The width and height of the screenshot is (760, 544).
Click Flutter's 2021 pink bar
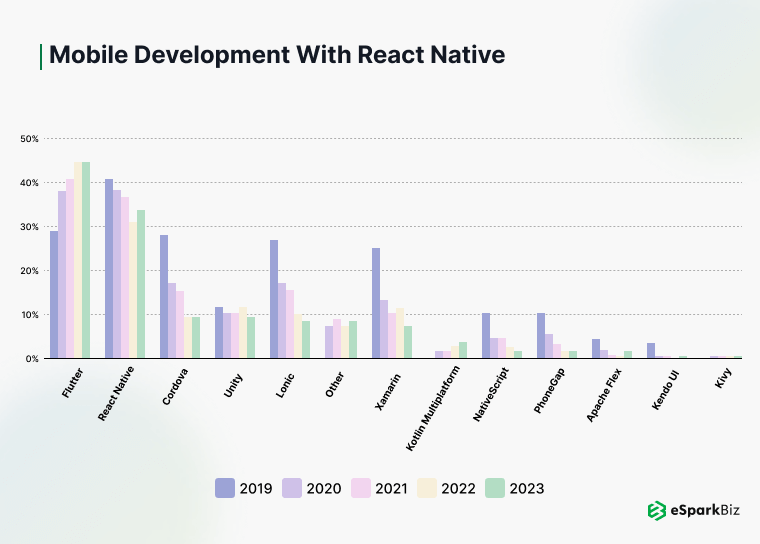coord(70,269)
